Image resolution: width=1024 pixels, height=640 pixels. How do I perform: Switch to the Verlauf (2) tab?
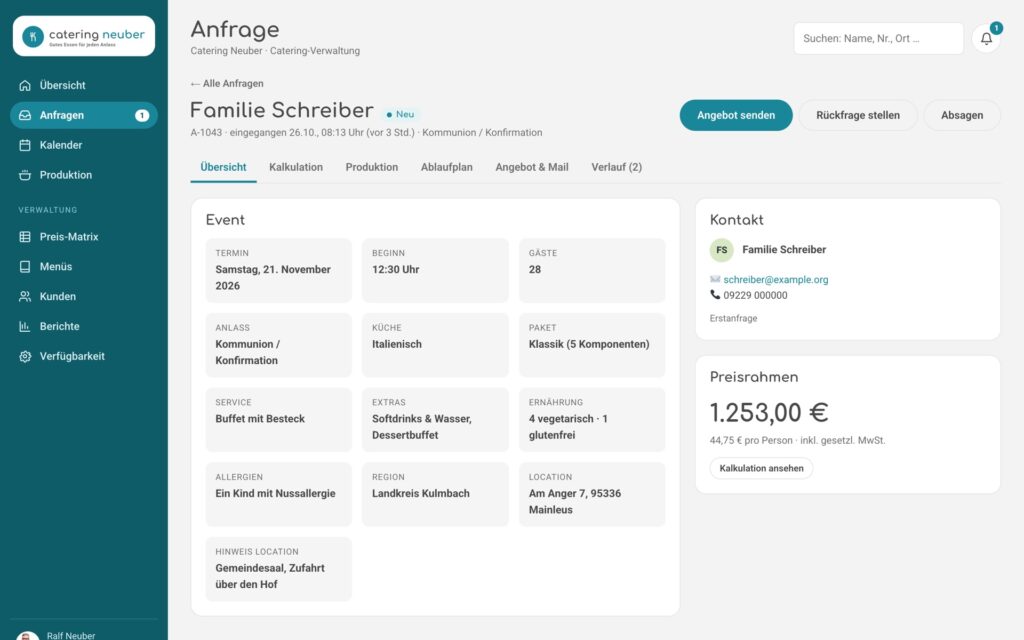616,167
